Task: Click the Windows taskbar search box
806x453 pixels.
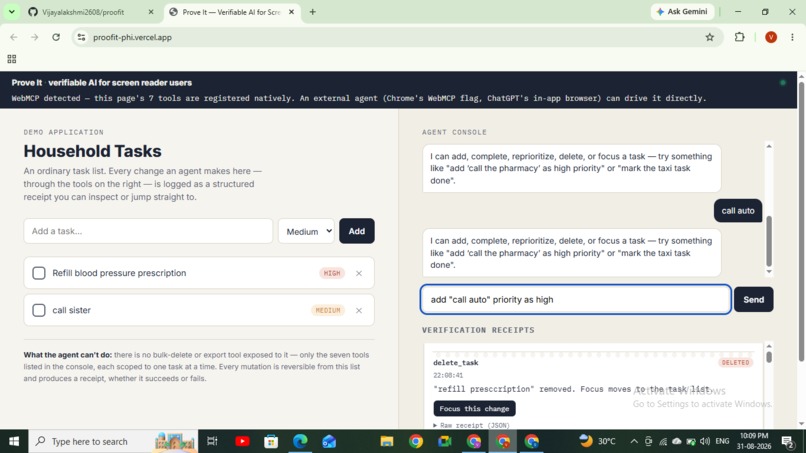Action: click(x=113, y=441)
